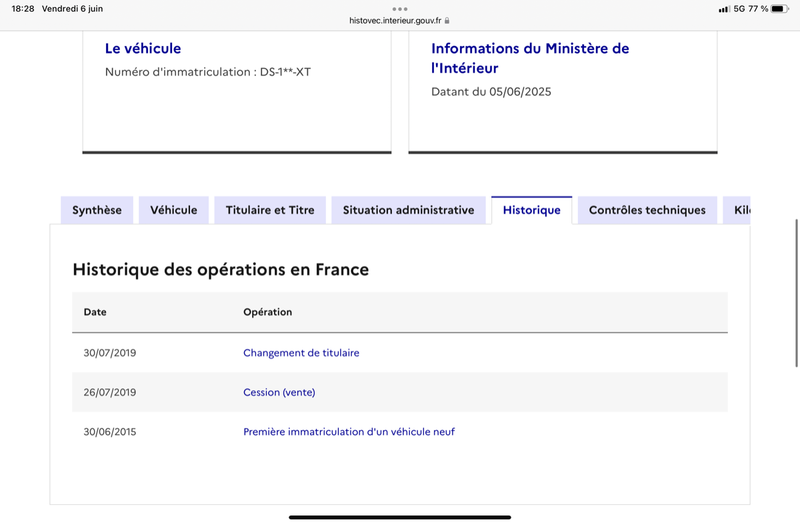Select the Historique tab
Image resolution: width=800 pixels, height=525 pixels.
pos(532,210)
